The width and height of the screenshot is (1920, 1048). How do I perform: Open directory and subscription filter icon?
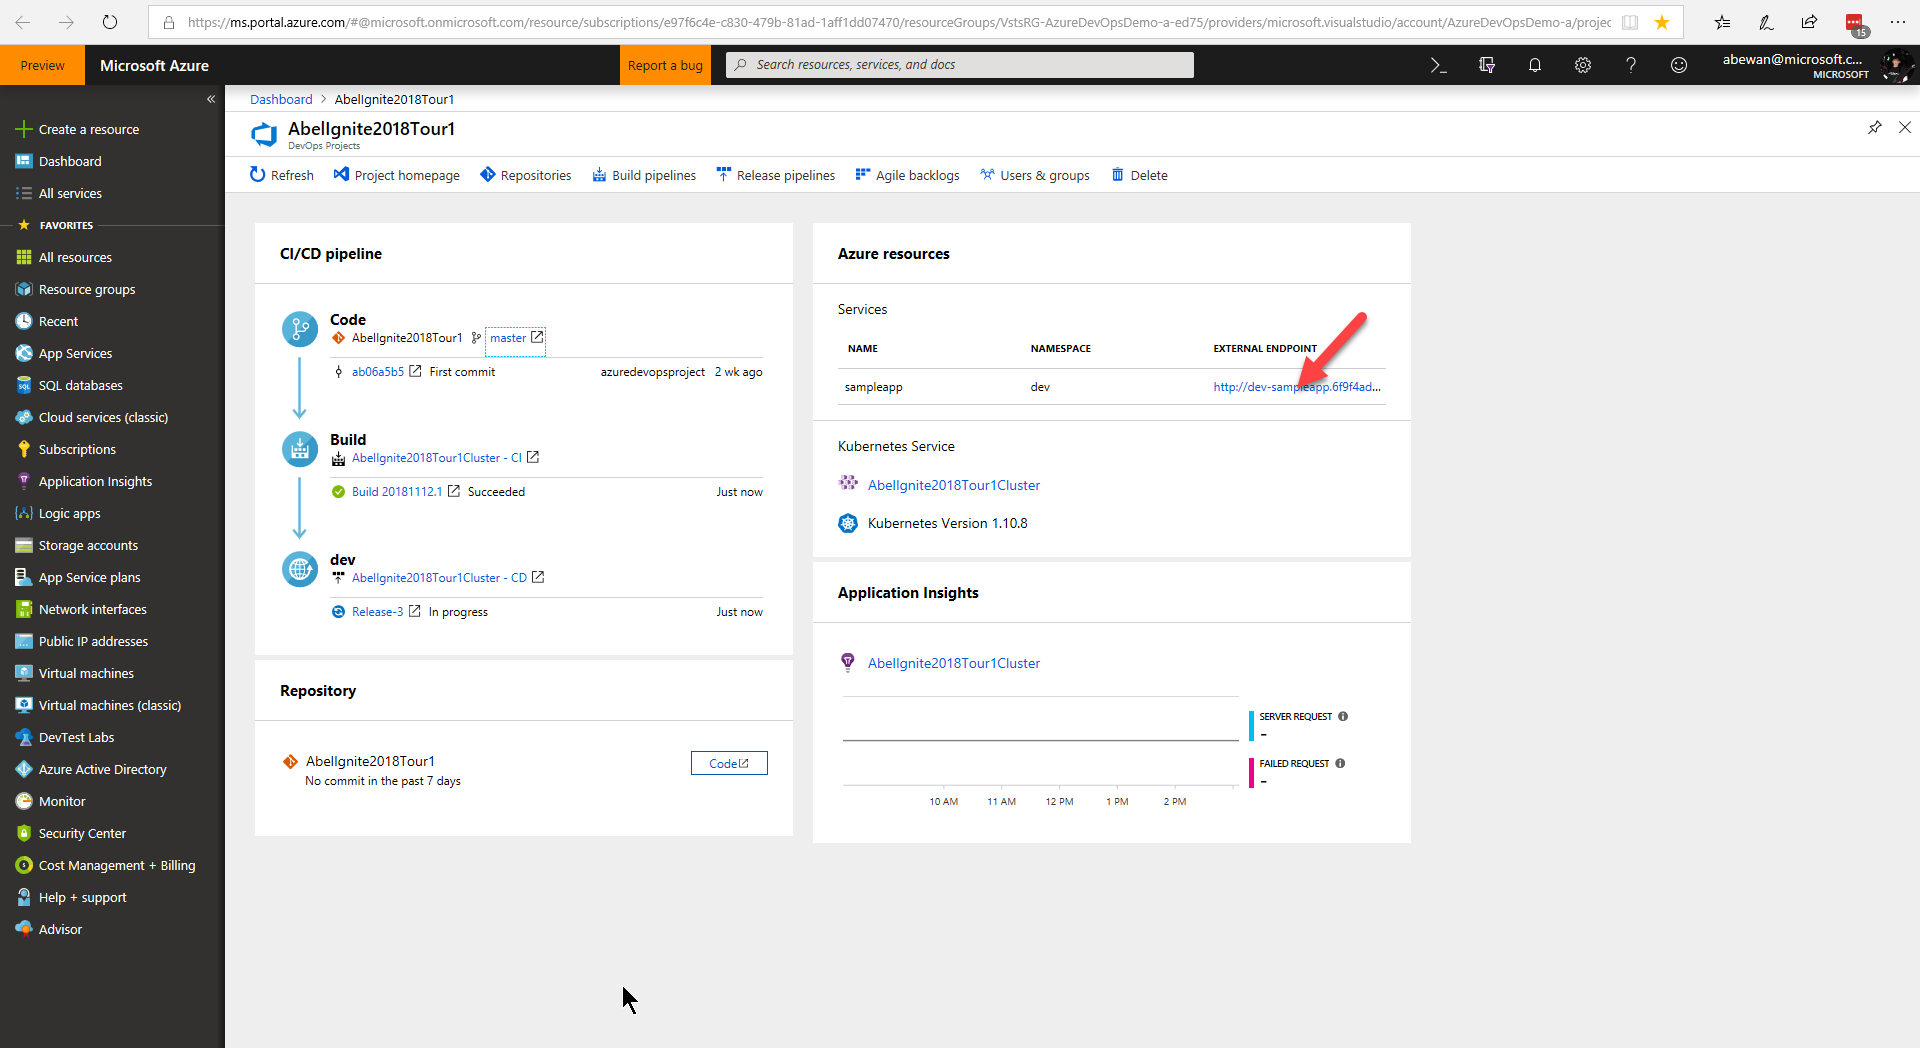[1487, 65]
